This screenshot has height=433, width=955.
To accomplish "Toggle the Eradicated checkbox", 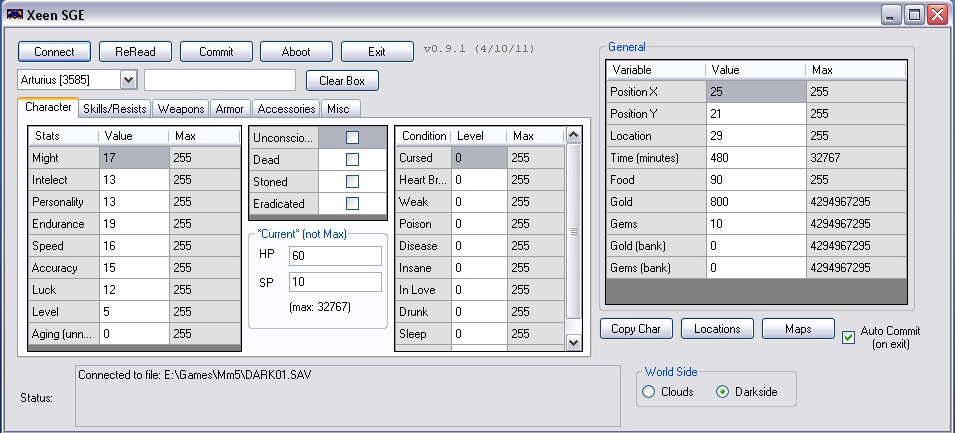I will tap(352, 203).
